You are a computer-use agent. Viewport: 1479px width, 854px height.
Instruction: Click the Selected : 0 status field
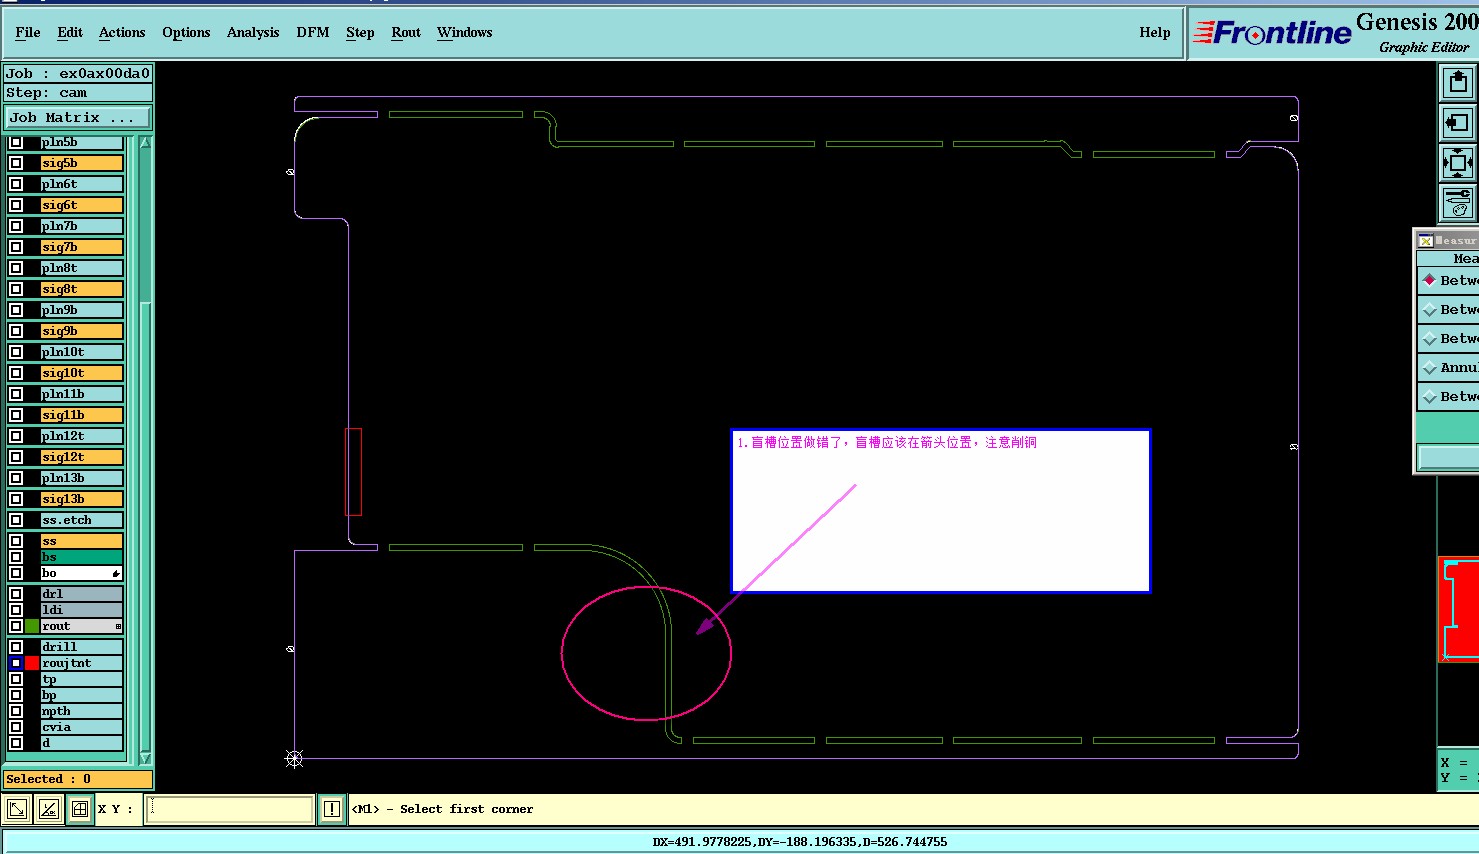coord(78,779)
